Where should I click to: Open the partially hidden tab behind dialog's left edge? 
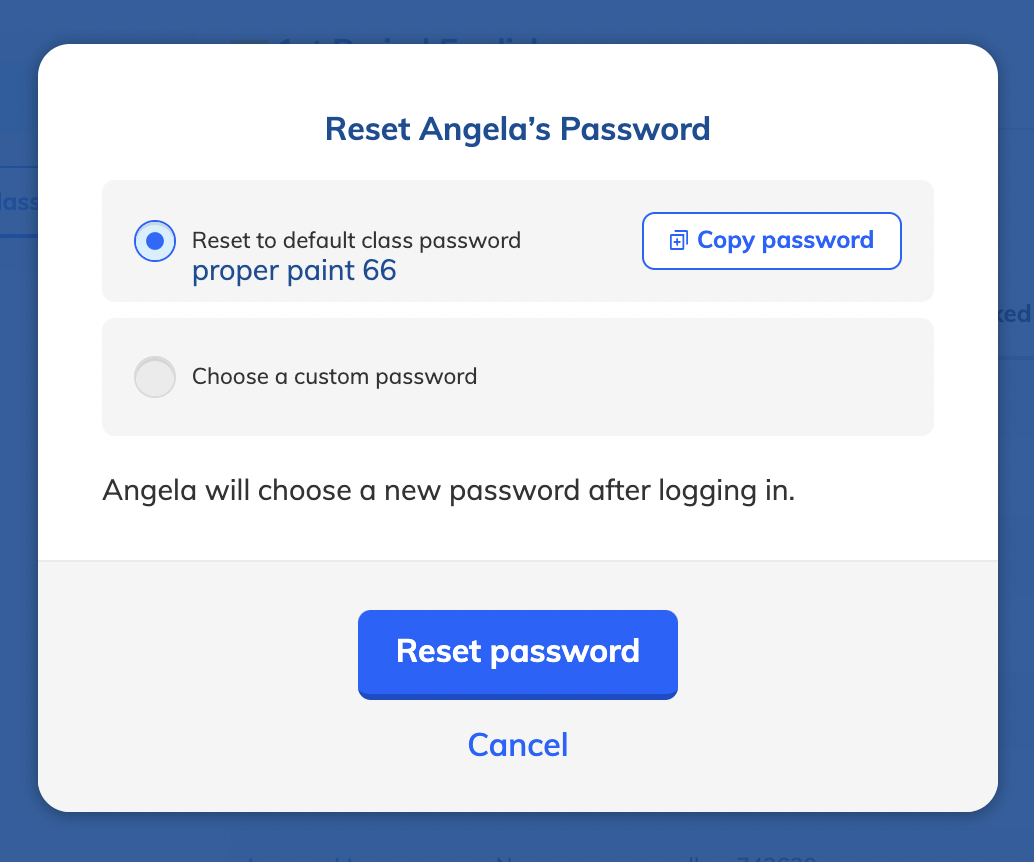pyautogui.click(x=18, y=202)
